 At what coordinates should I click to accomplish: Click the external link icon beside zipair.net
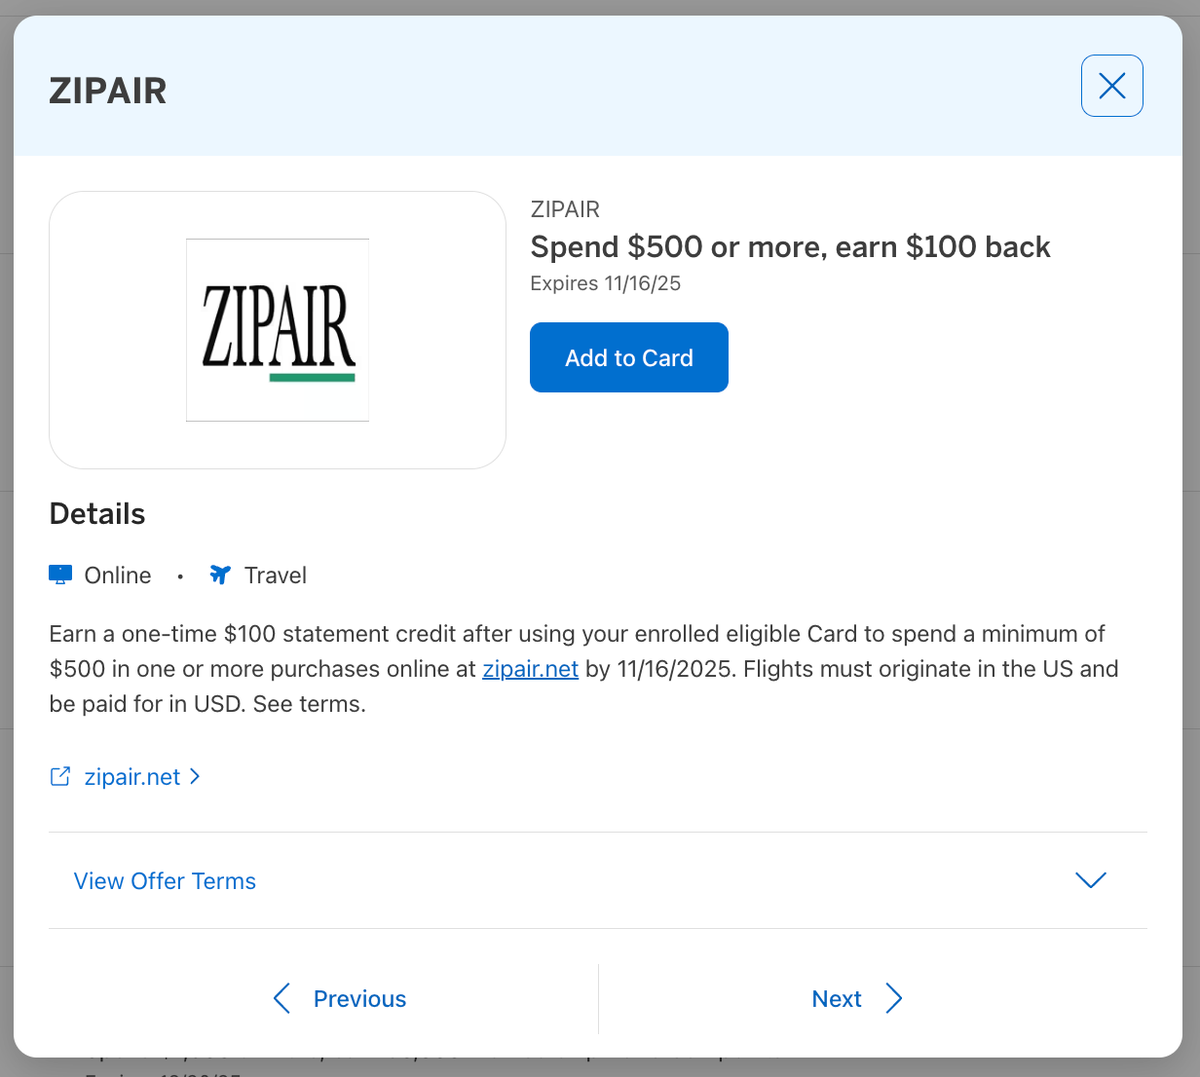[60, 777]
